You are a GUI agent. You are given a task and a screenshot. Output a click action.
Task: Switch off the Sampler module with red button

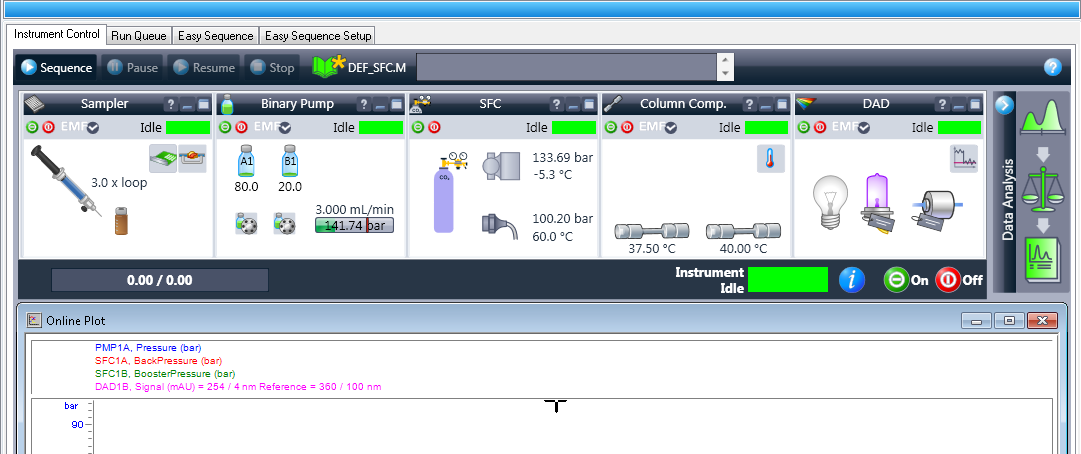pyautogui.click(x=47, y=127)
